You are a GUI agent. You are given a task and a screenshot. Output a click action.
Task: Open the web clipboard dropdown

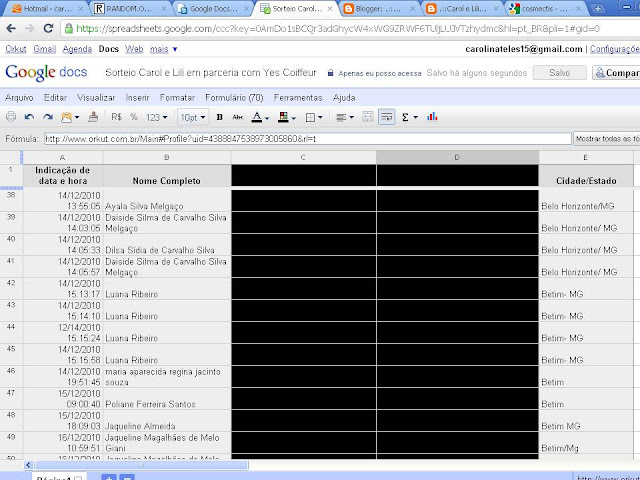pyautogui.click(x=70, y=118)
